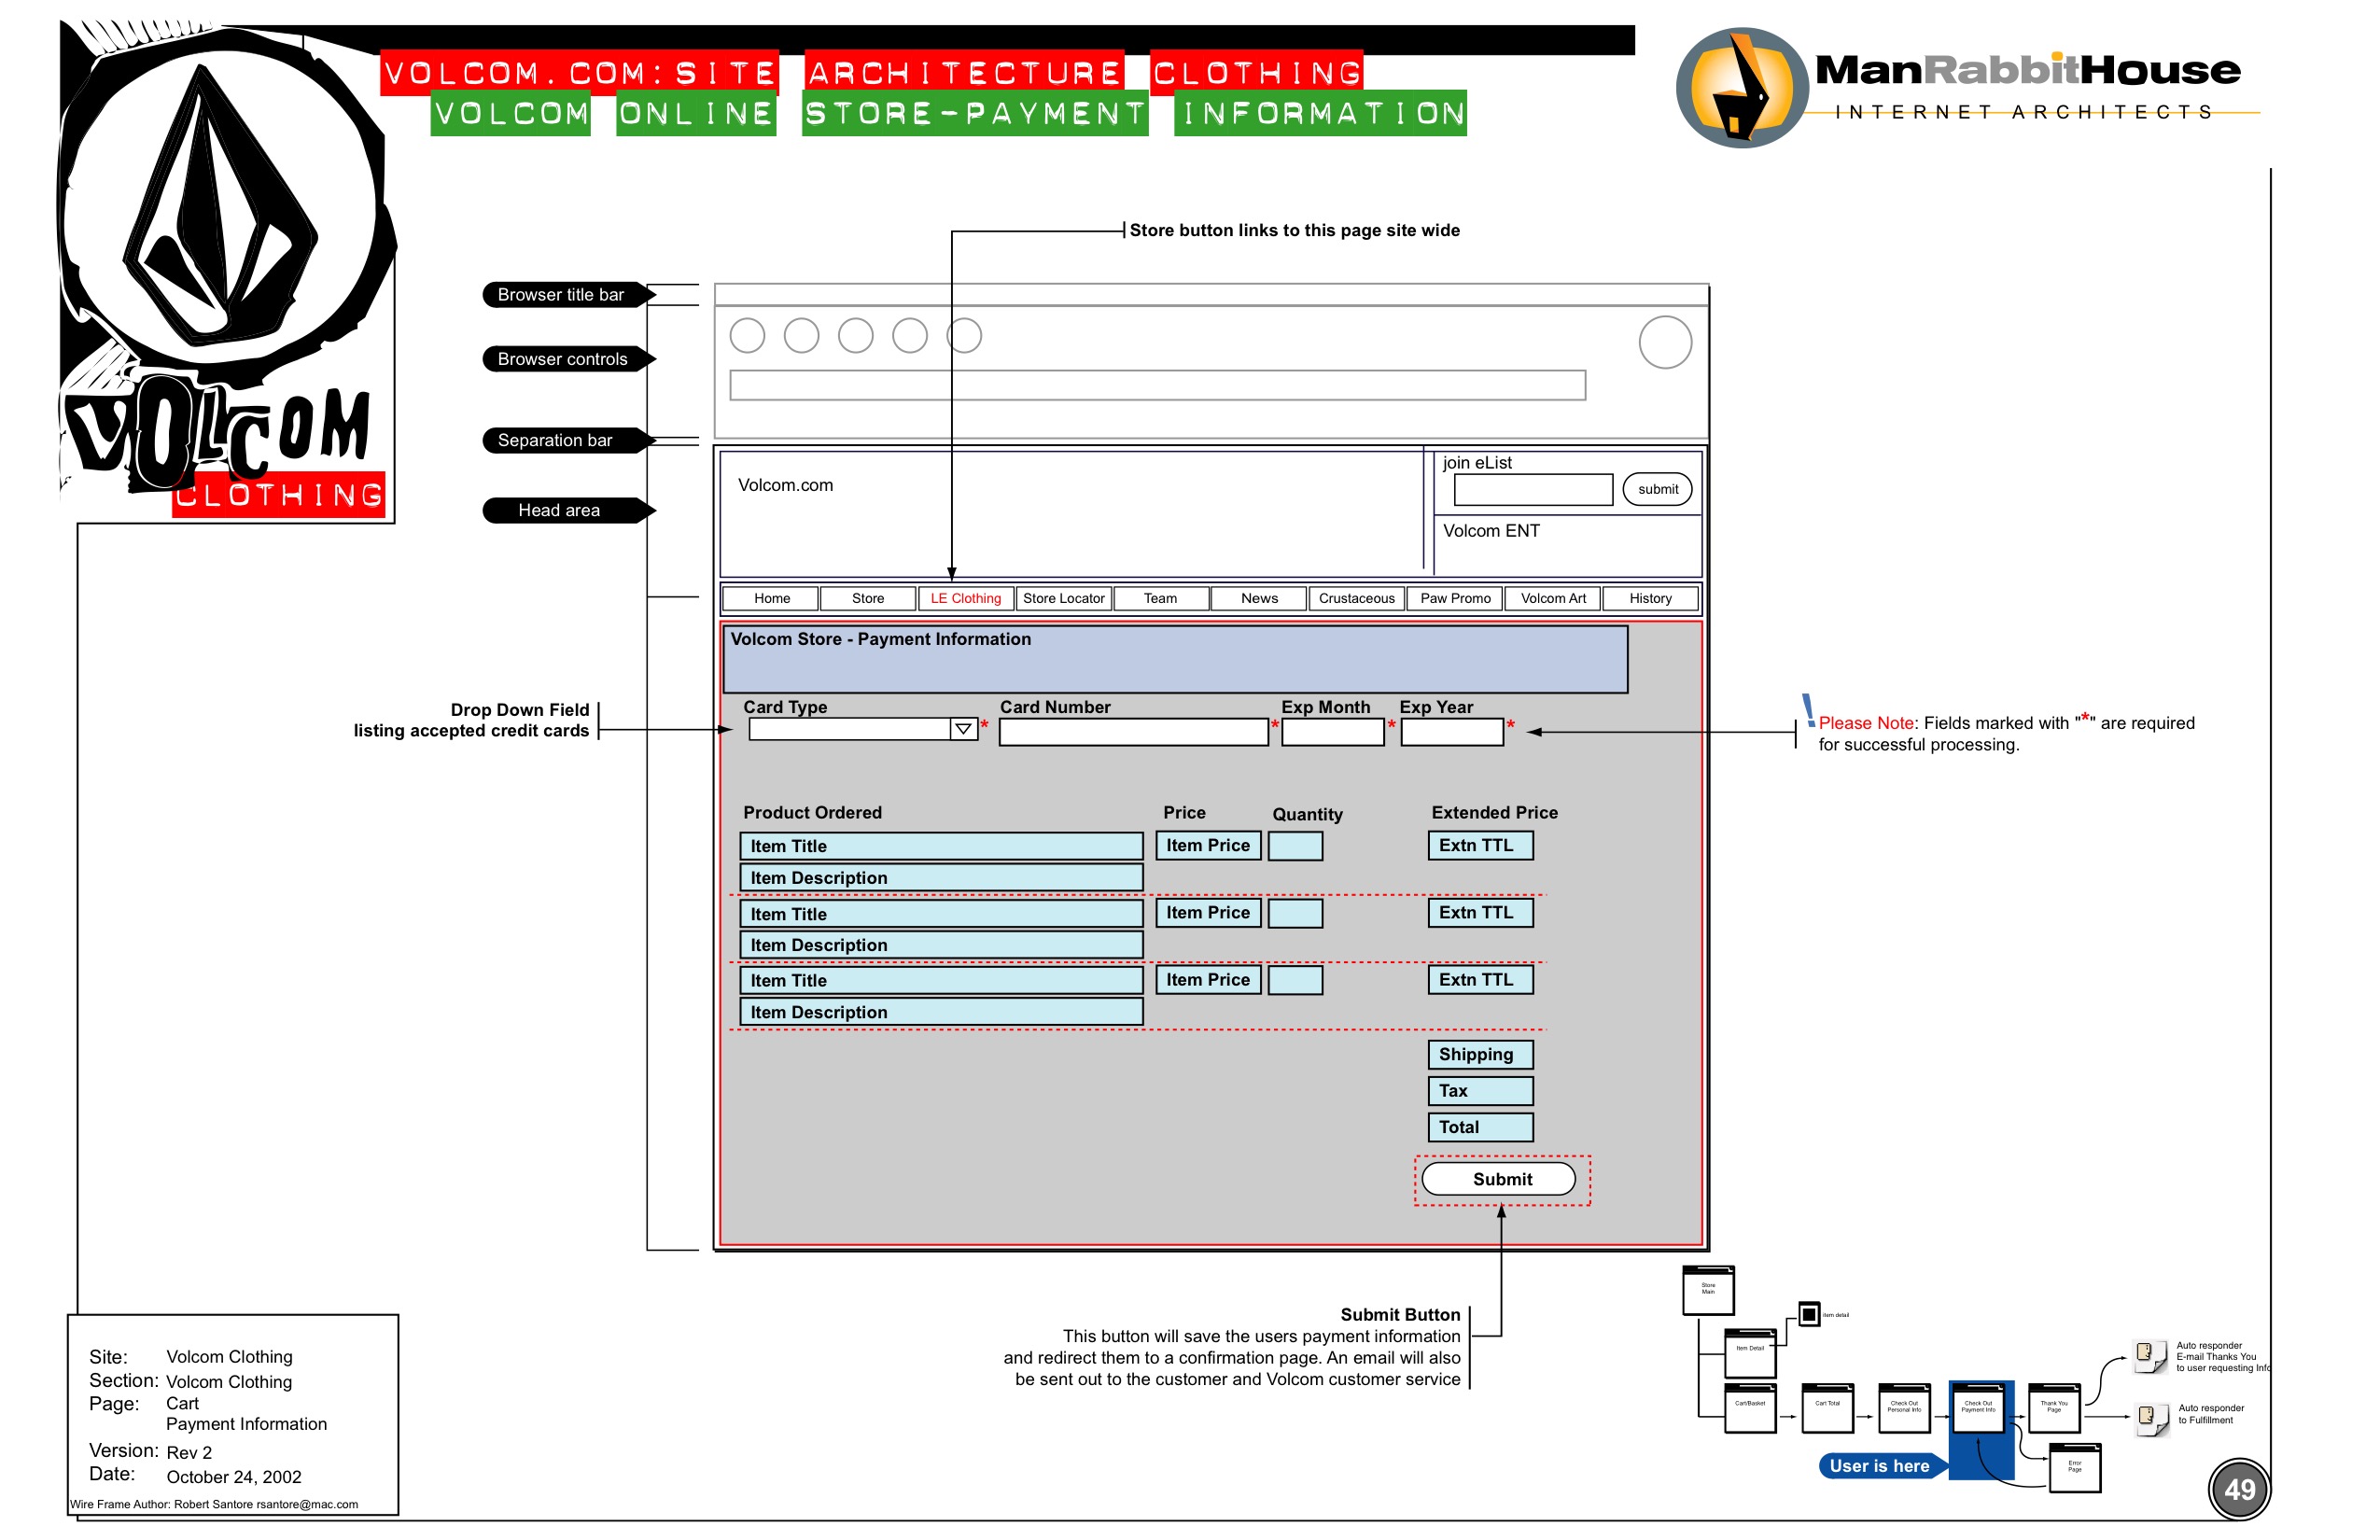Click the Check Out Personal Info page icon

(1904, 1408)
